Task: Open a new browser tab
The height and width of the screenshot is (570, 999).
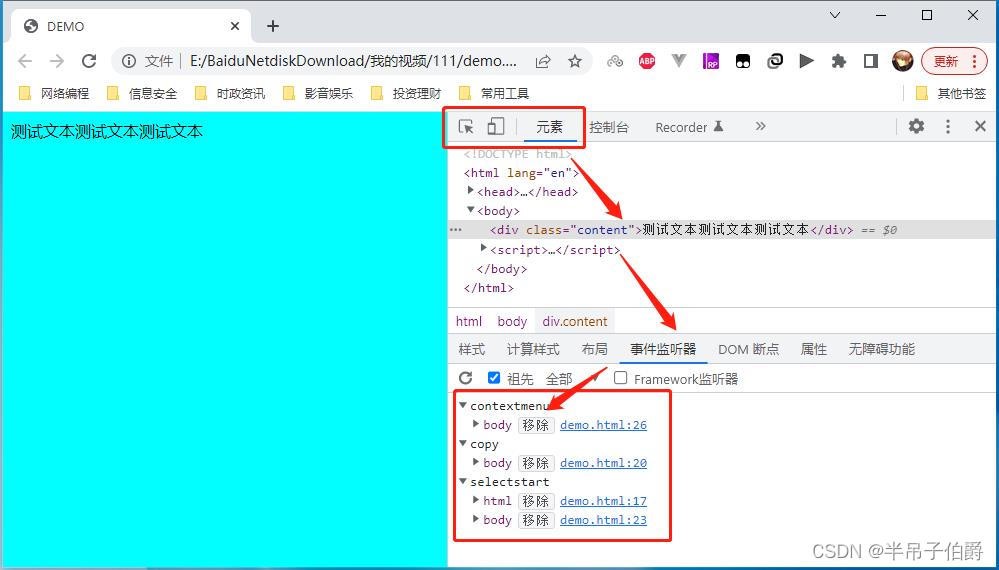Action: pyautogui.click(x=273, y=26)
